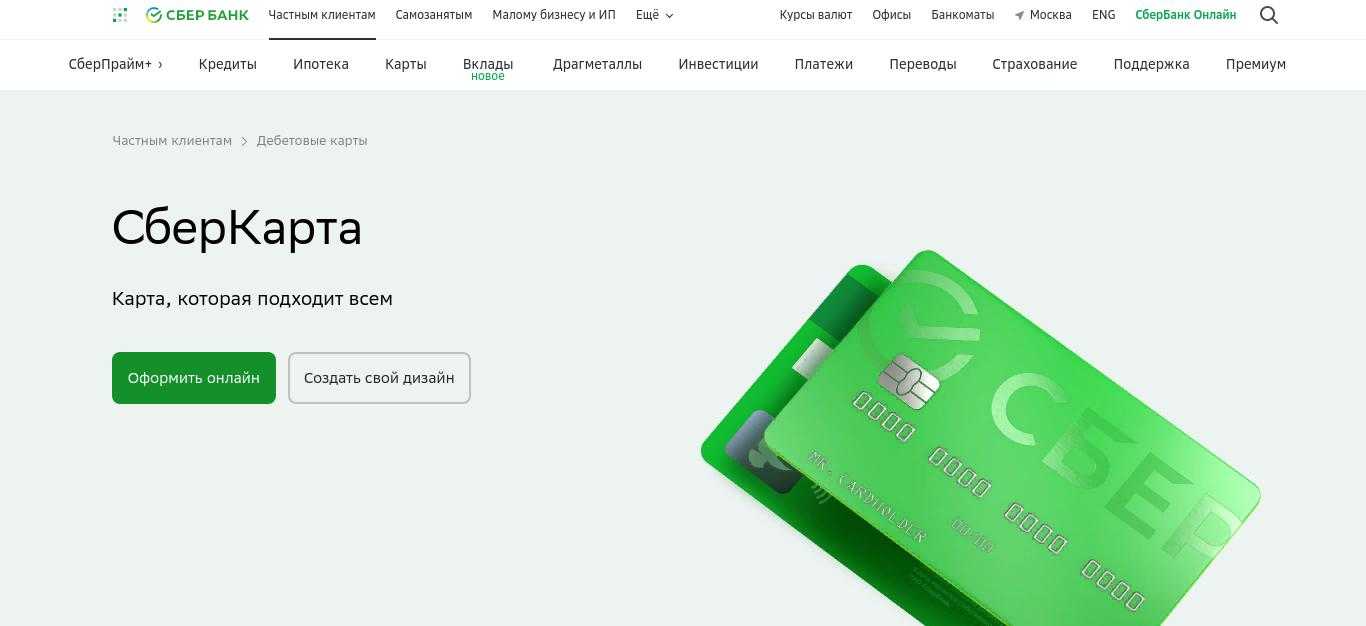Viewport: 1366px width, 626px height.
Task: Open the Страхование menu item
Action: pos(1035,64)
